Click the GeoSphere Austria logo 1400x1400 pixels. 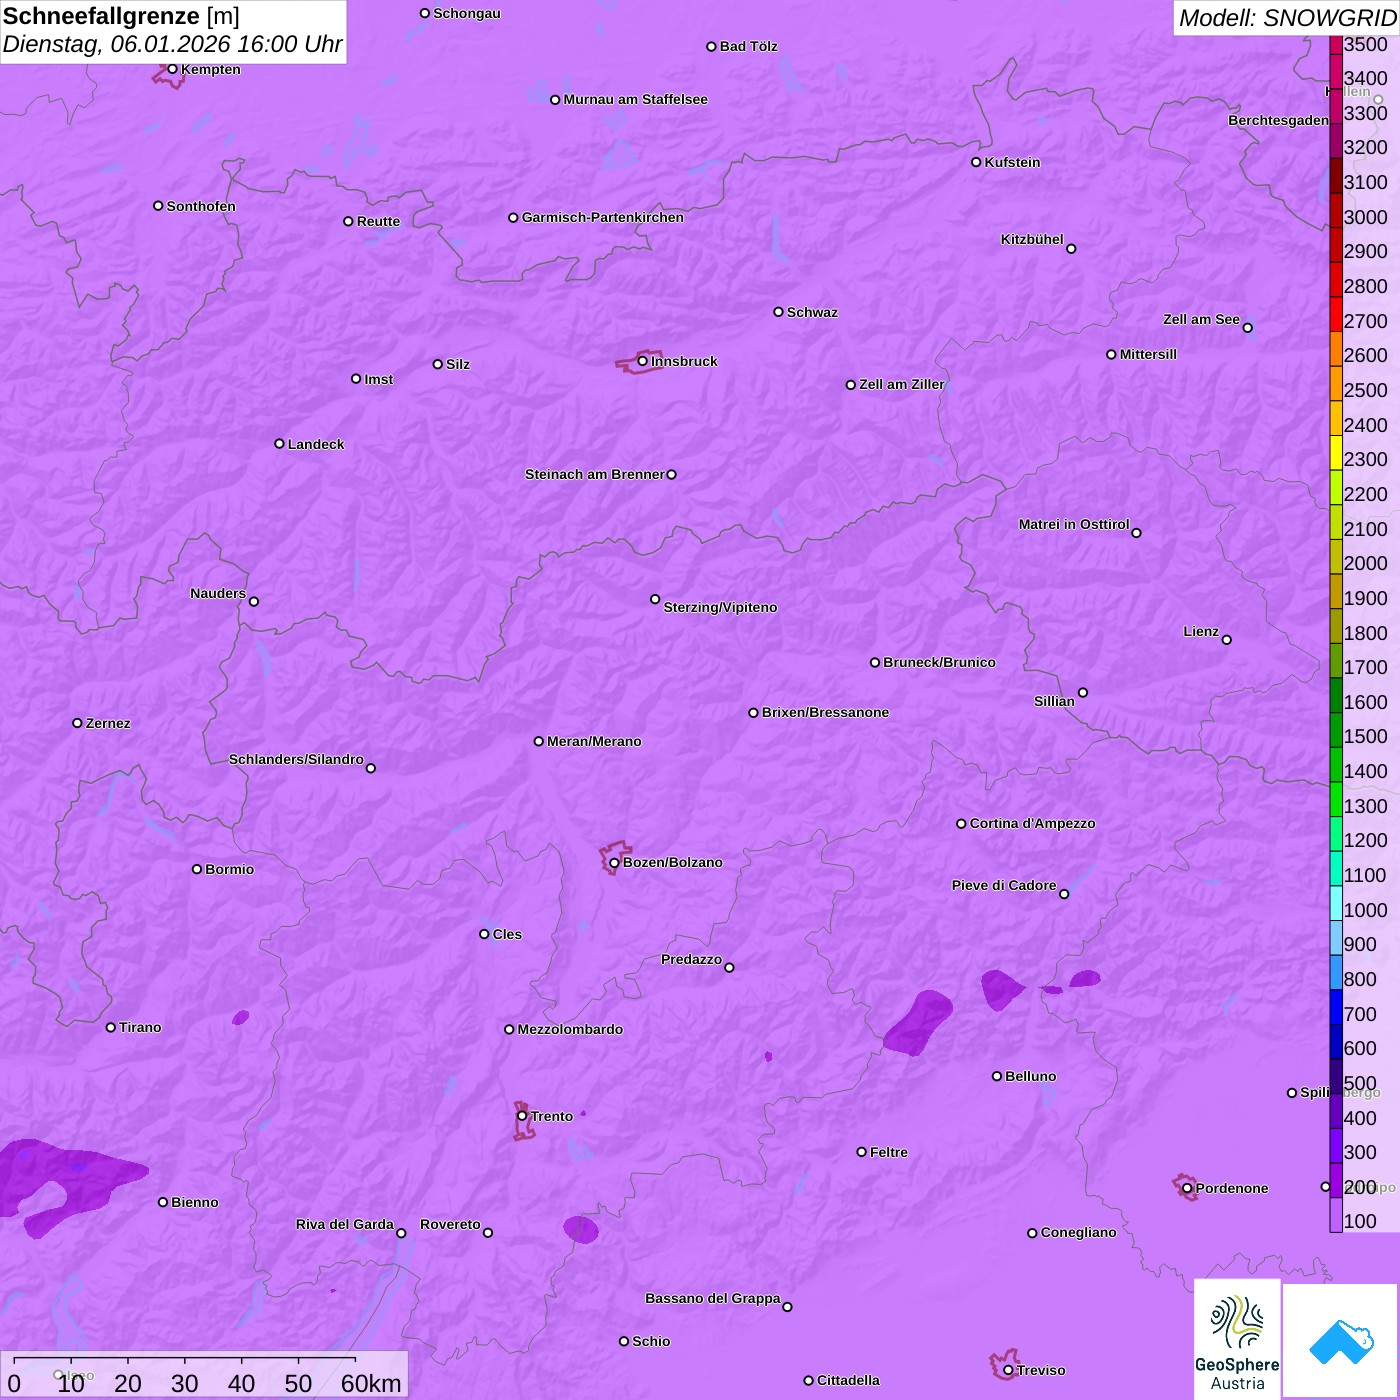(x=1237, y=1340)
